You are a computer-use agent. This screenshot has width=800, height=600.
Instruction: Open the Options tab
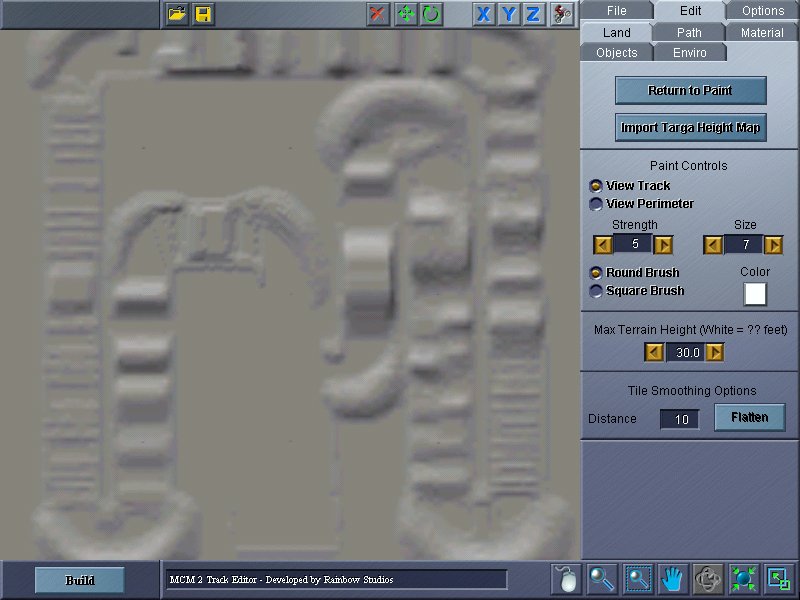[x=763, y=10]
